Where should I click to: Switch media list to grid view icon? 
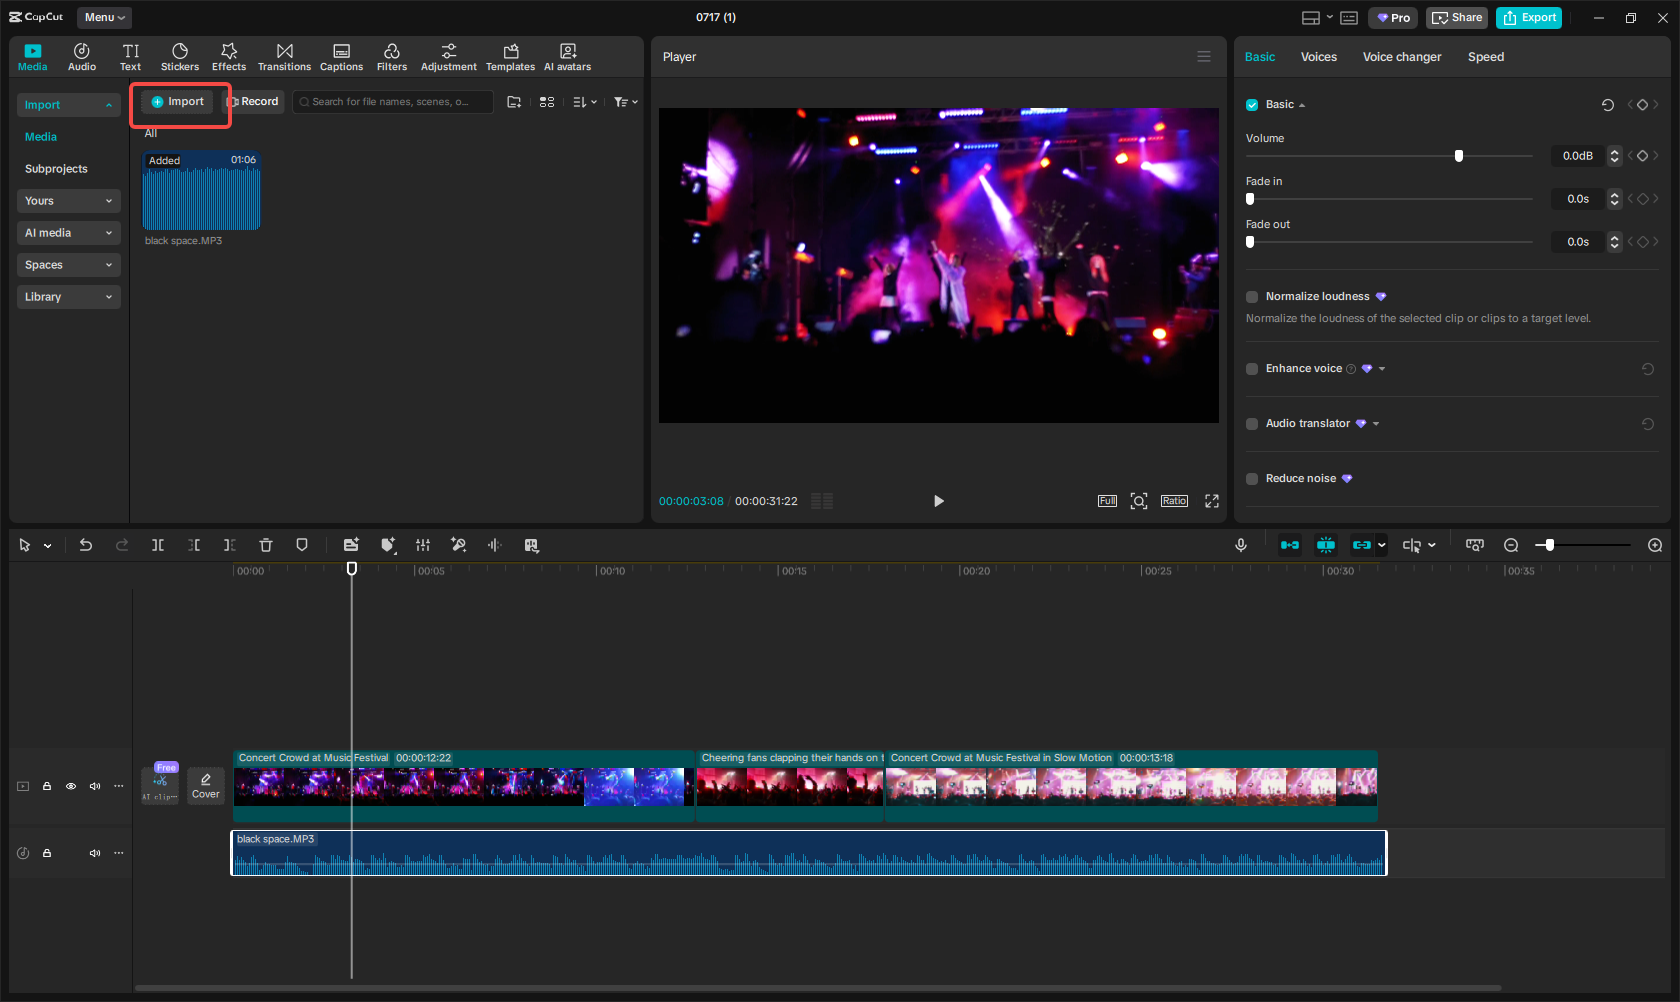pos(547,102)
